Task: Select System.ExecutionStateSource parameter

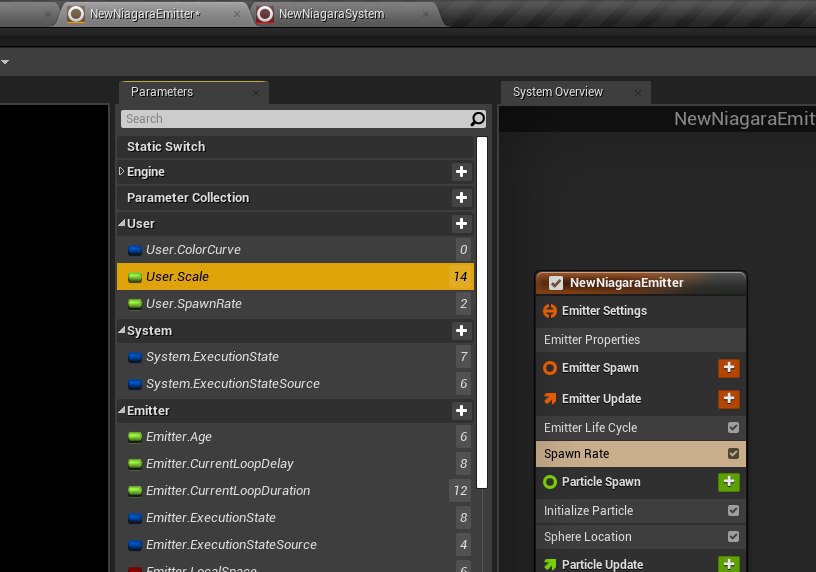Action: 295,384
